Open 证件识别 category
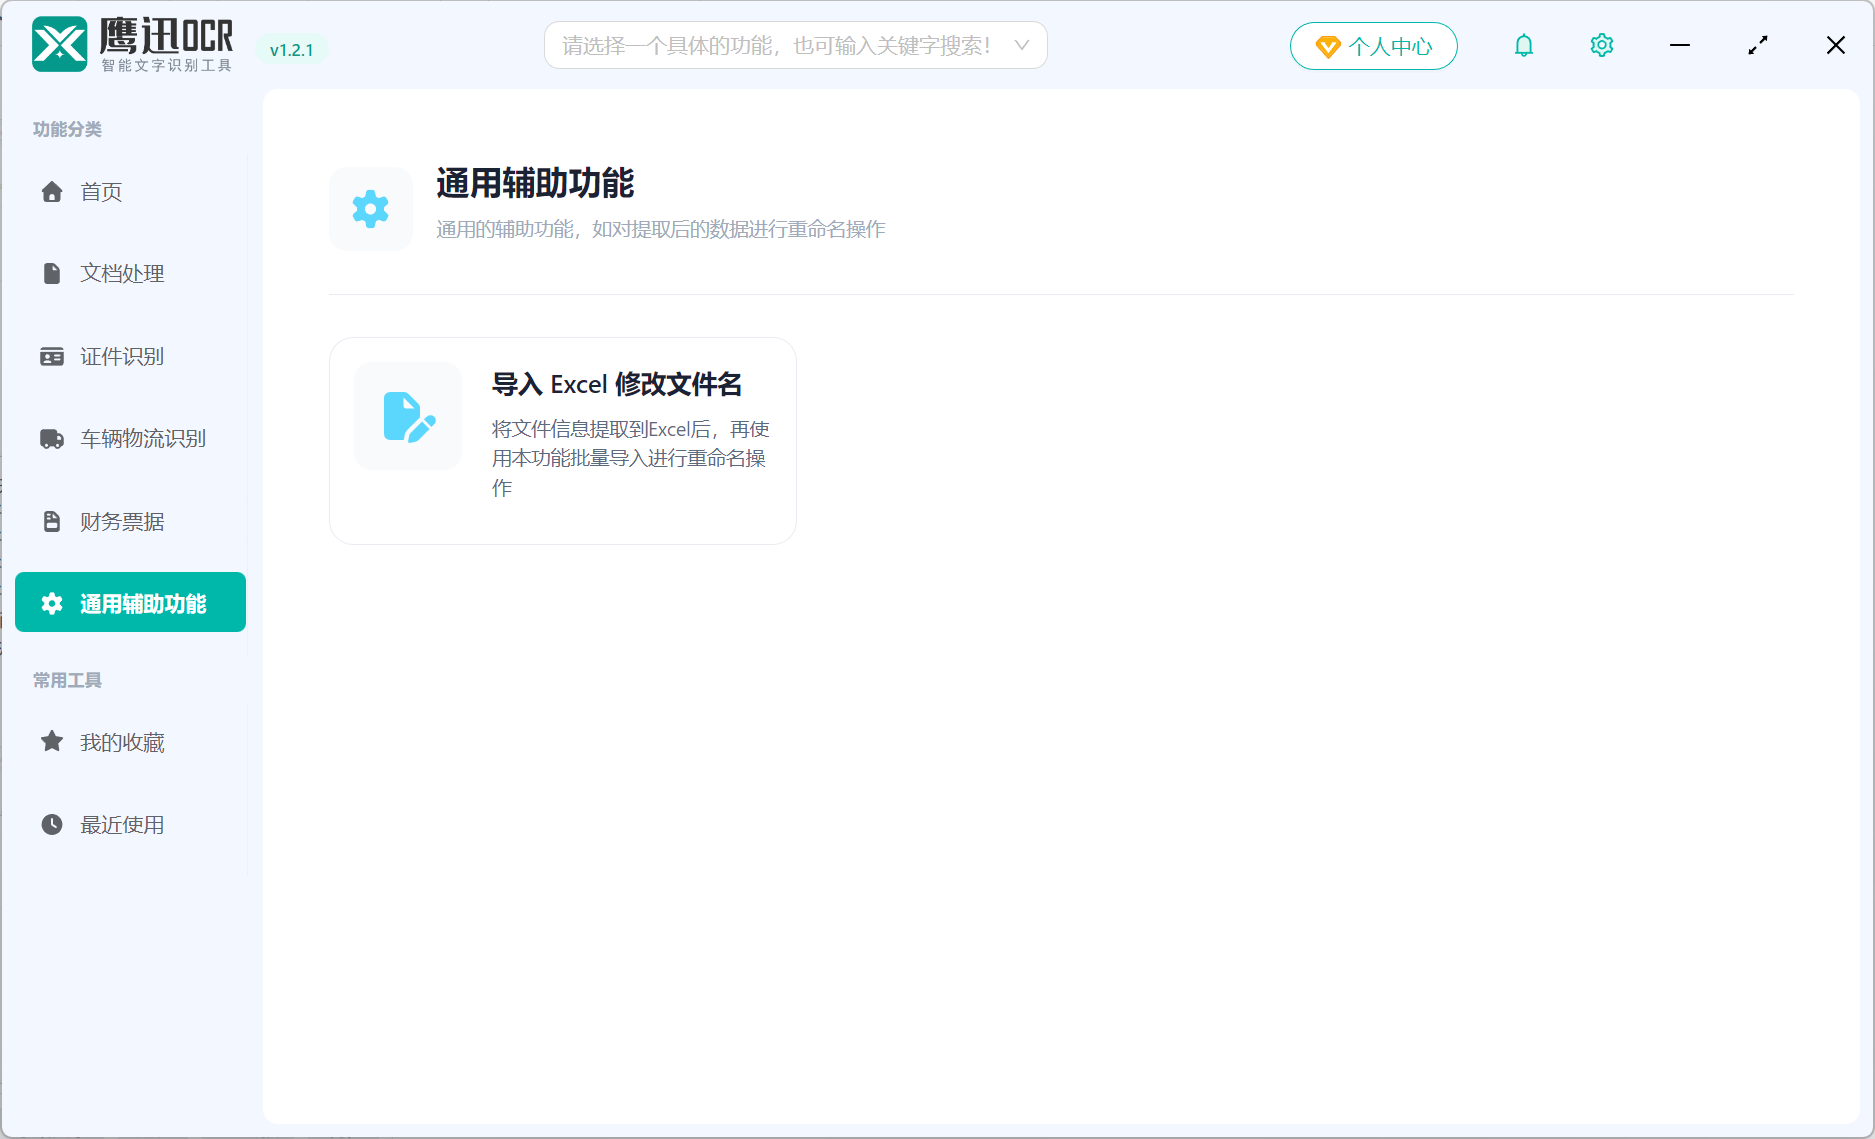This screenshot has height=1139, width=1875. (130, 357)
